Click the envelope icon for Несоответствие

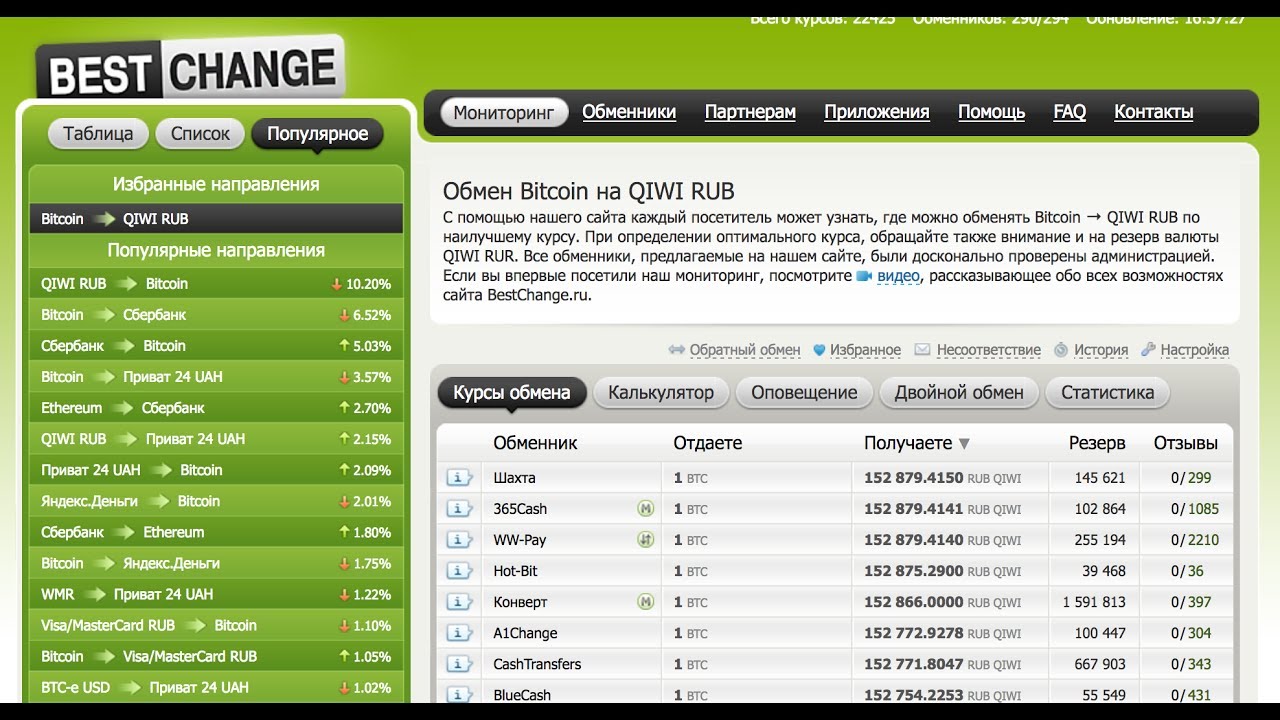tap(922, 350)
